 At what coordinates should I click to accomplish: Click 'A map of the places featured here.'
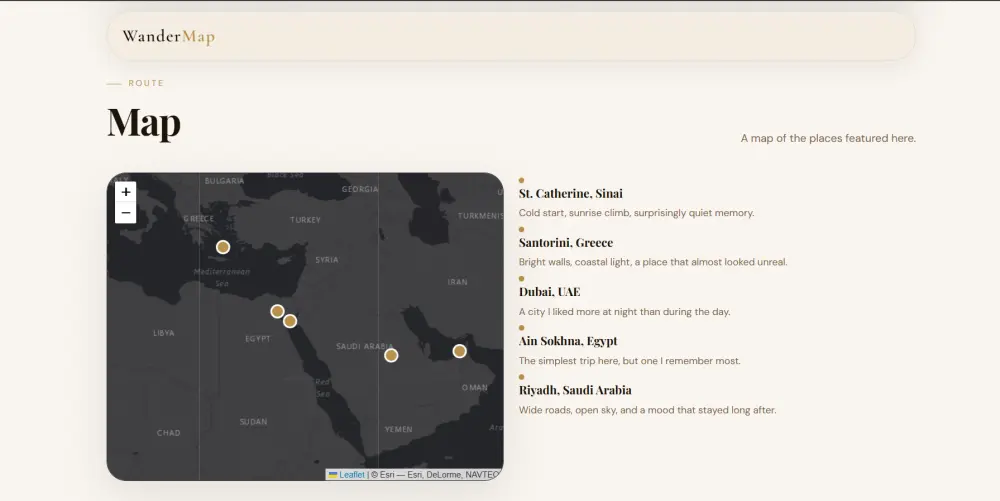(828, 138)
